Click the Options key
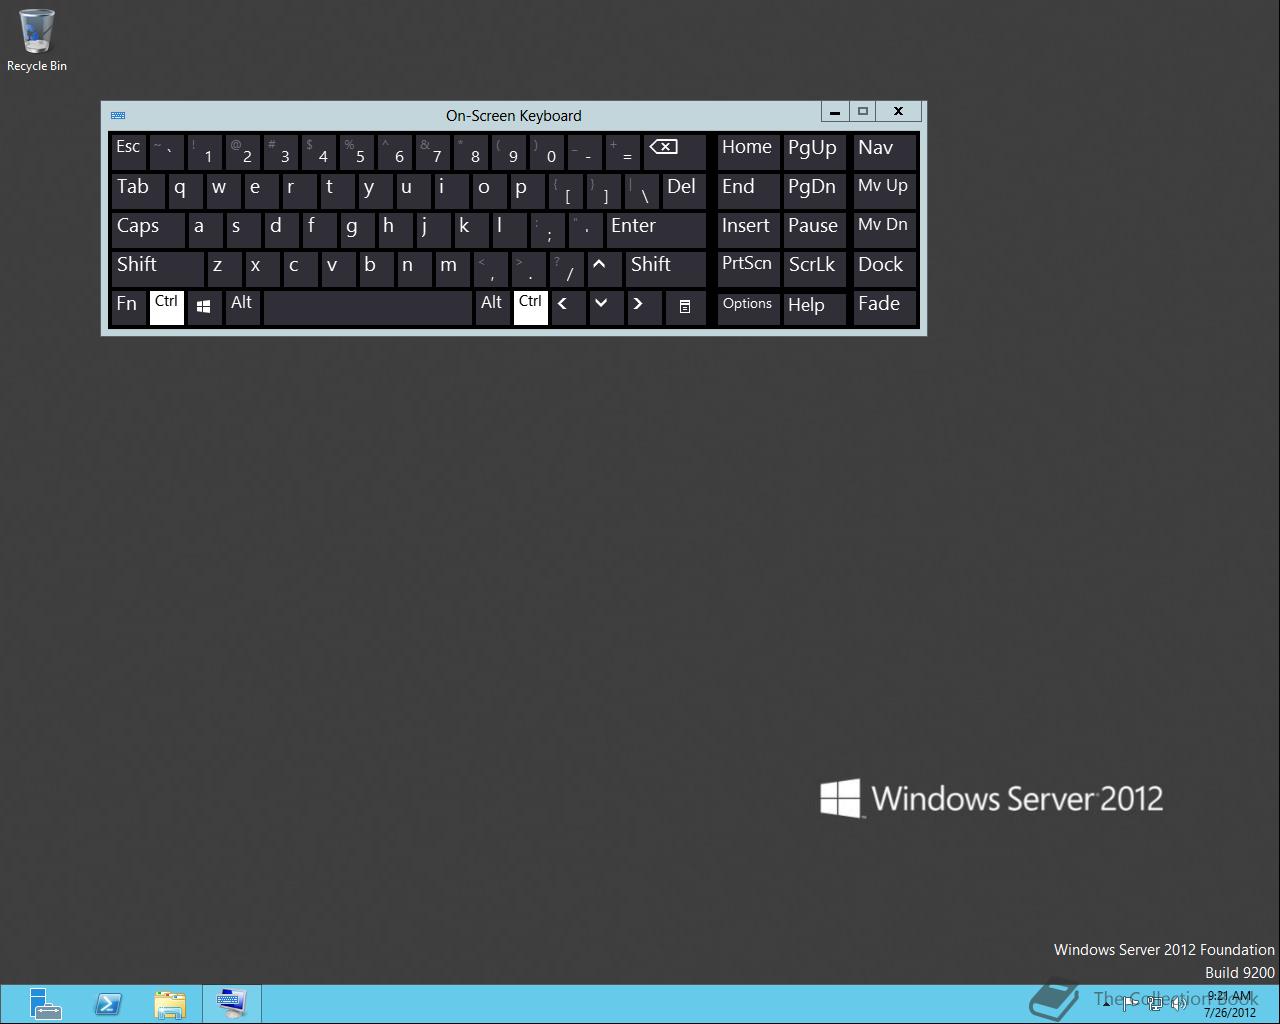 748,308
